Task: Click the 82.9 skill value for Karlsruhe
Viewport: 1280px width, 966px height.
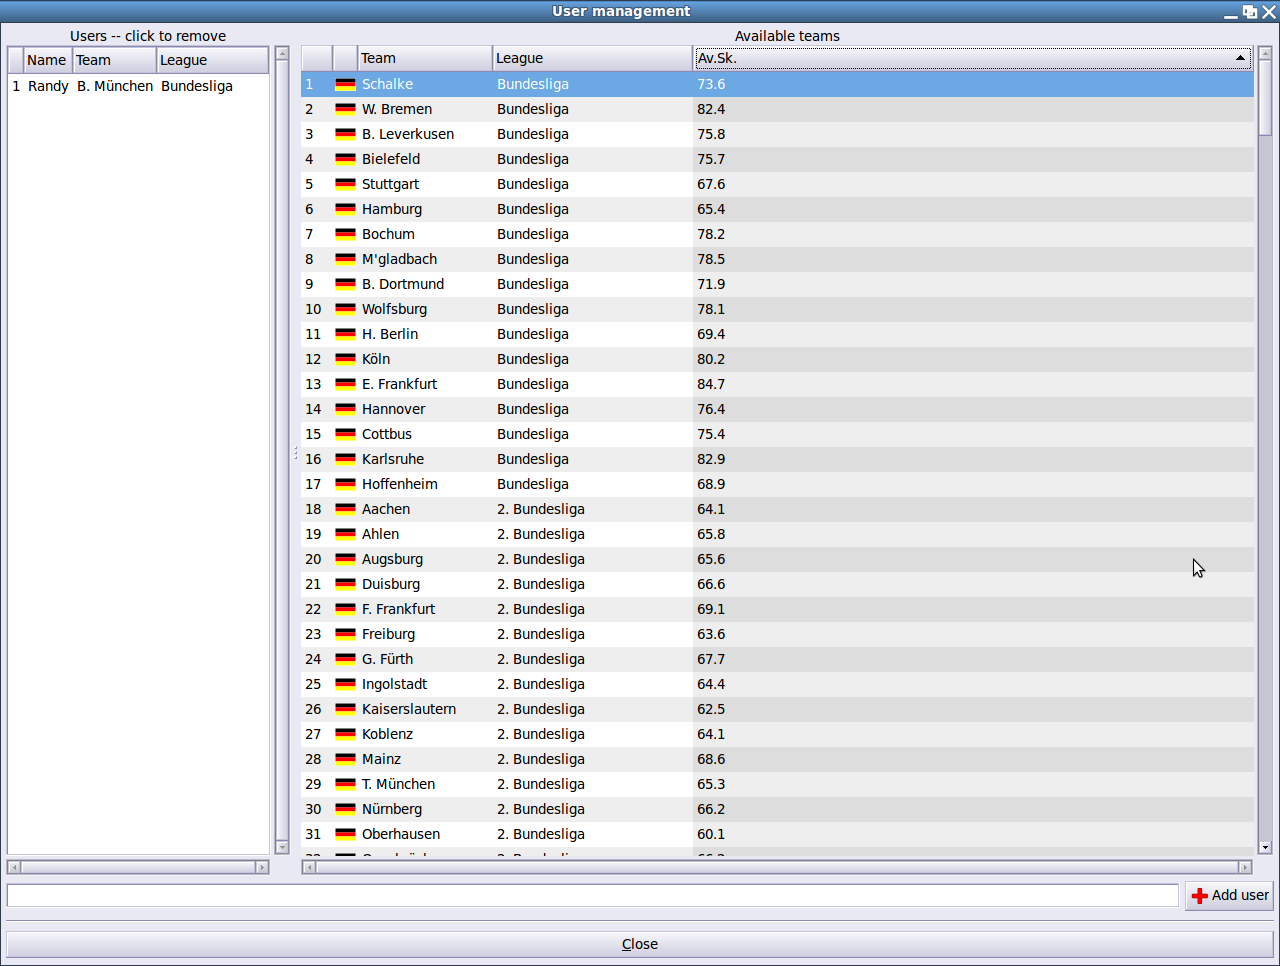Action: [x=711, y=459]
